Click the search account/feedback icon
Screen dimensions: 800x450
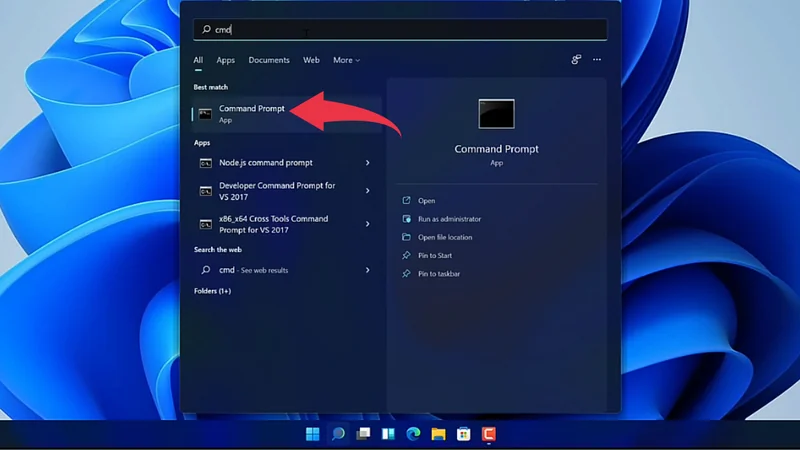pyautogui.click(x=576, y=60)
